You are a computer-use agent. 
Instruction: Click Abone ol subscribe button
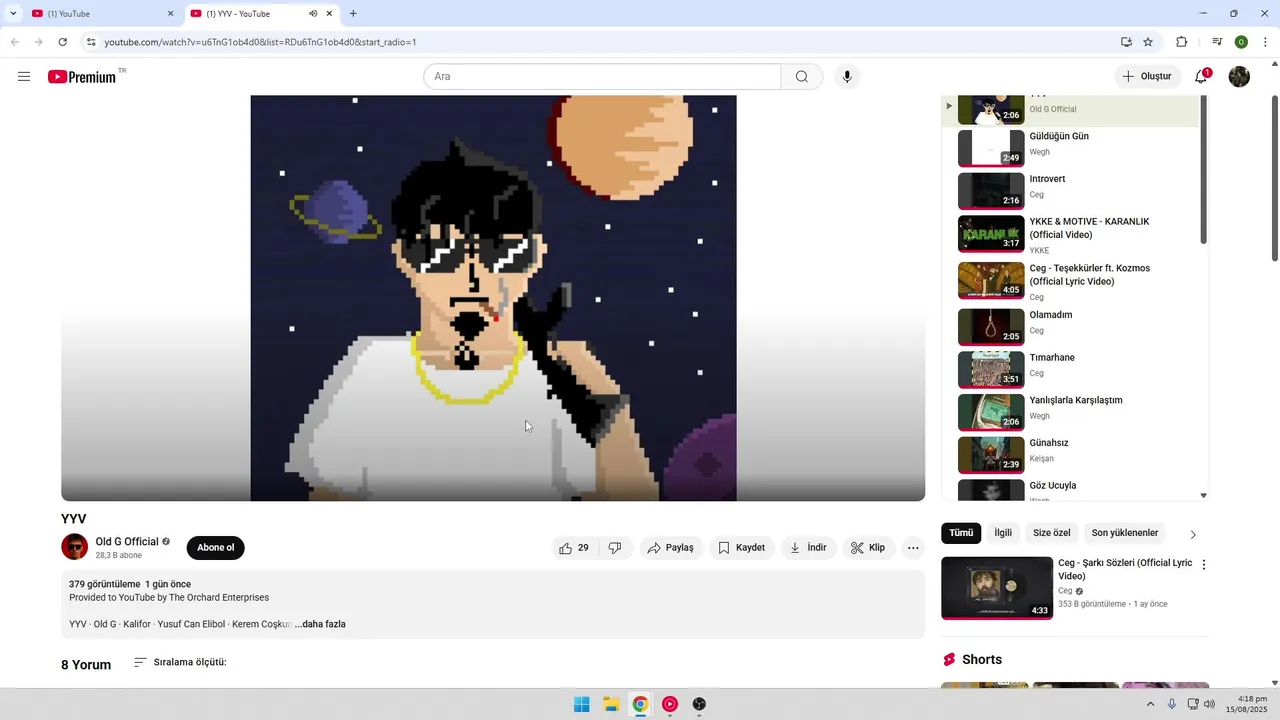pyautogui.click(x=215, y=548)
